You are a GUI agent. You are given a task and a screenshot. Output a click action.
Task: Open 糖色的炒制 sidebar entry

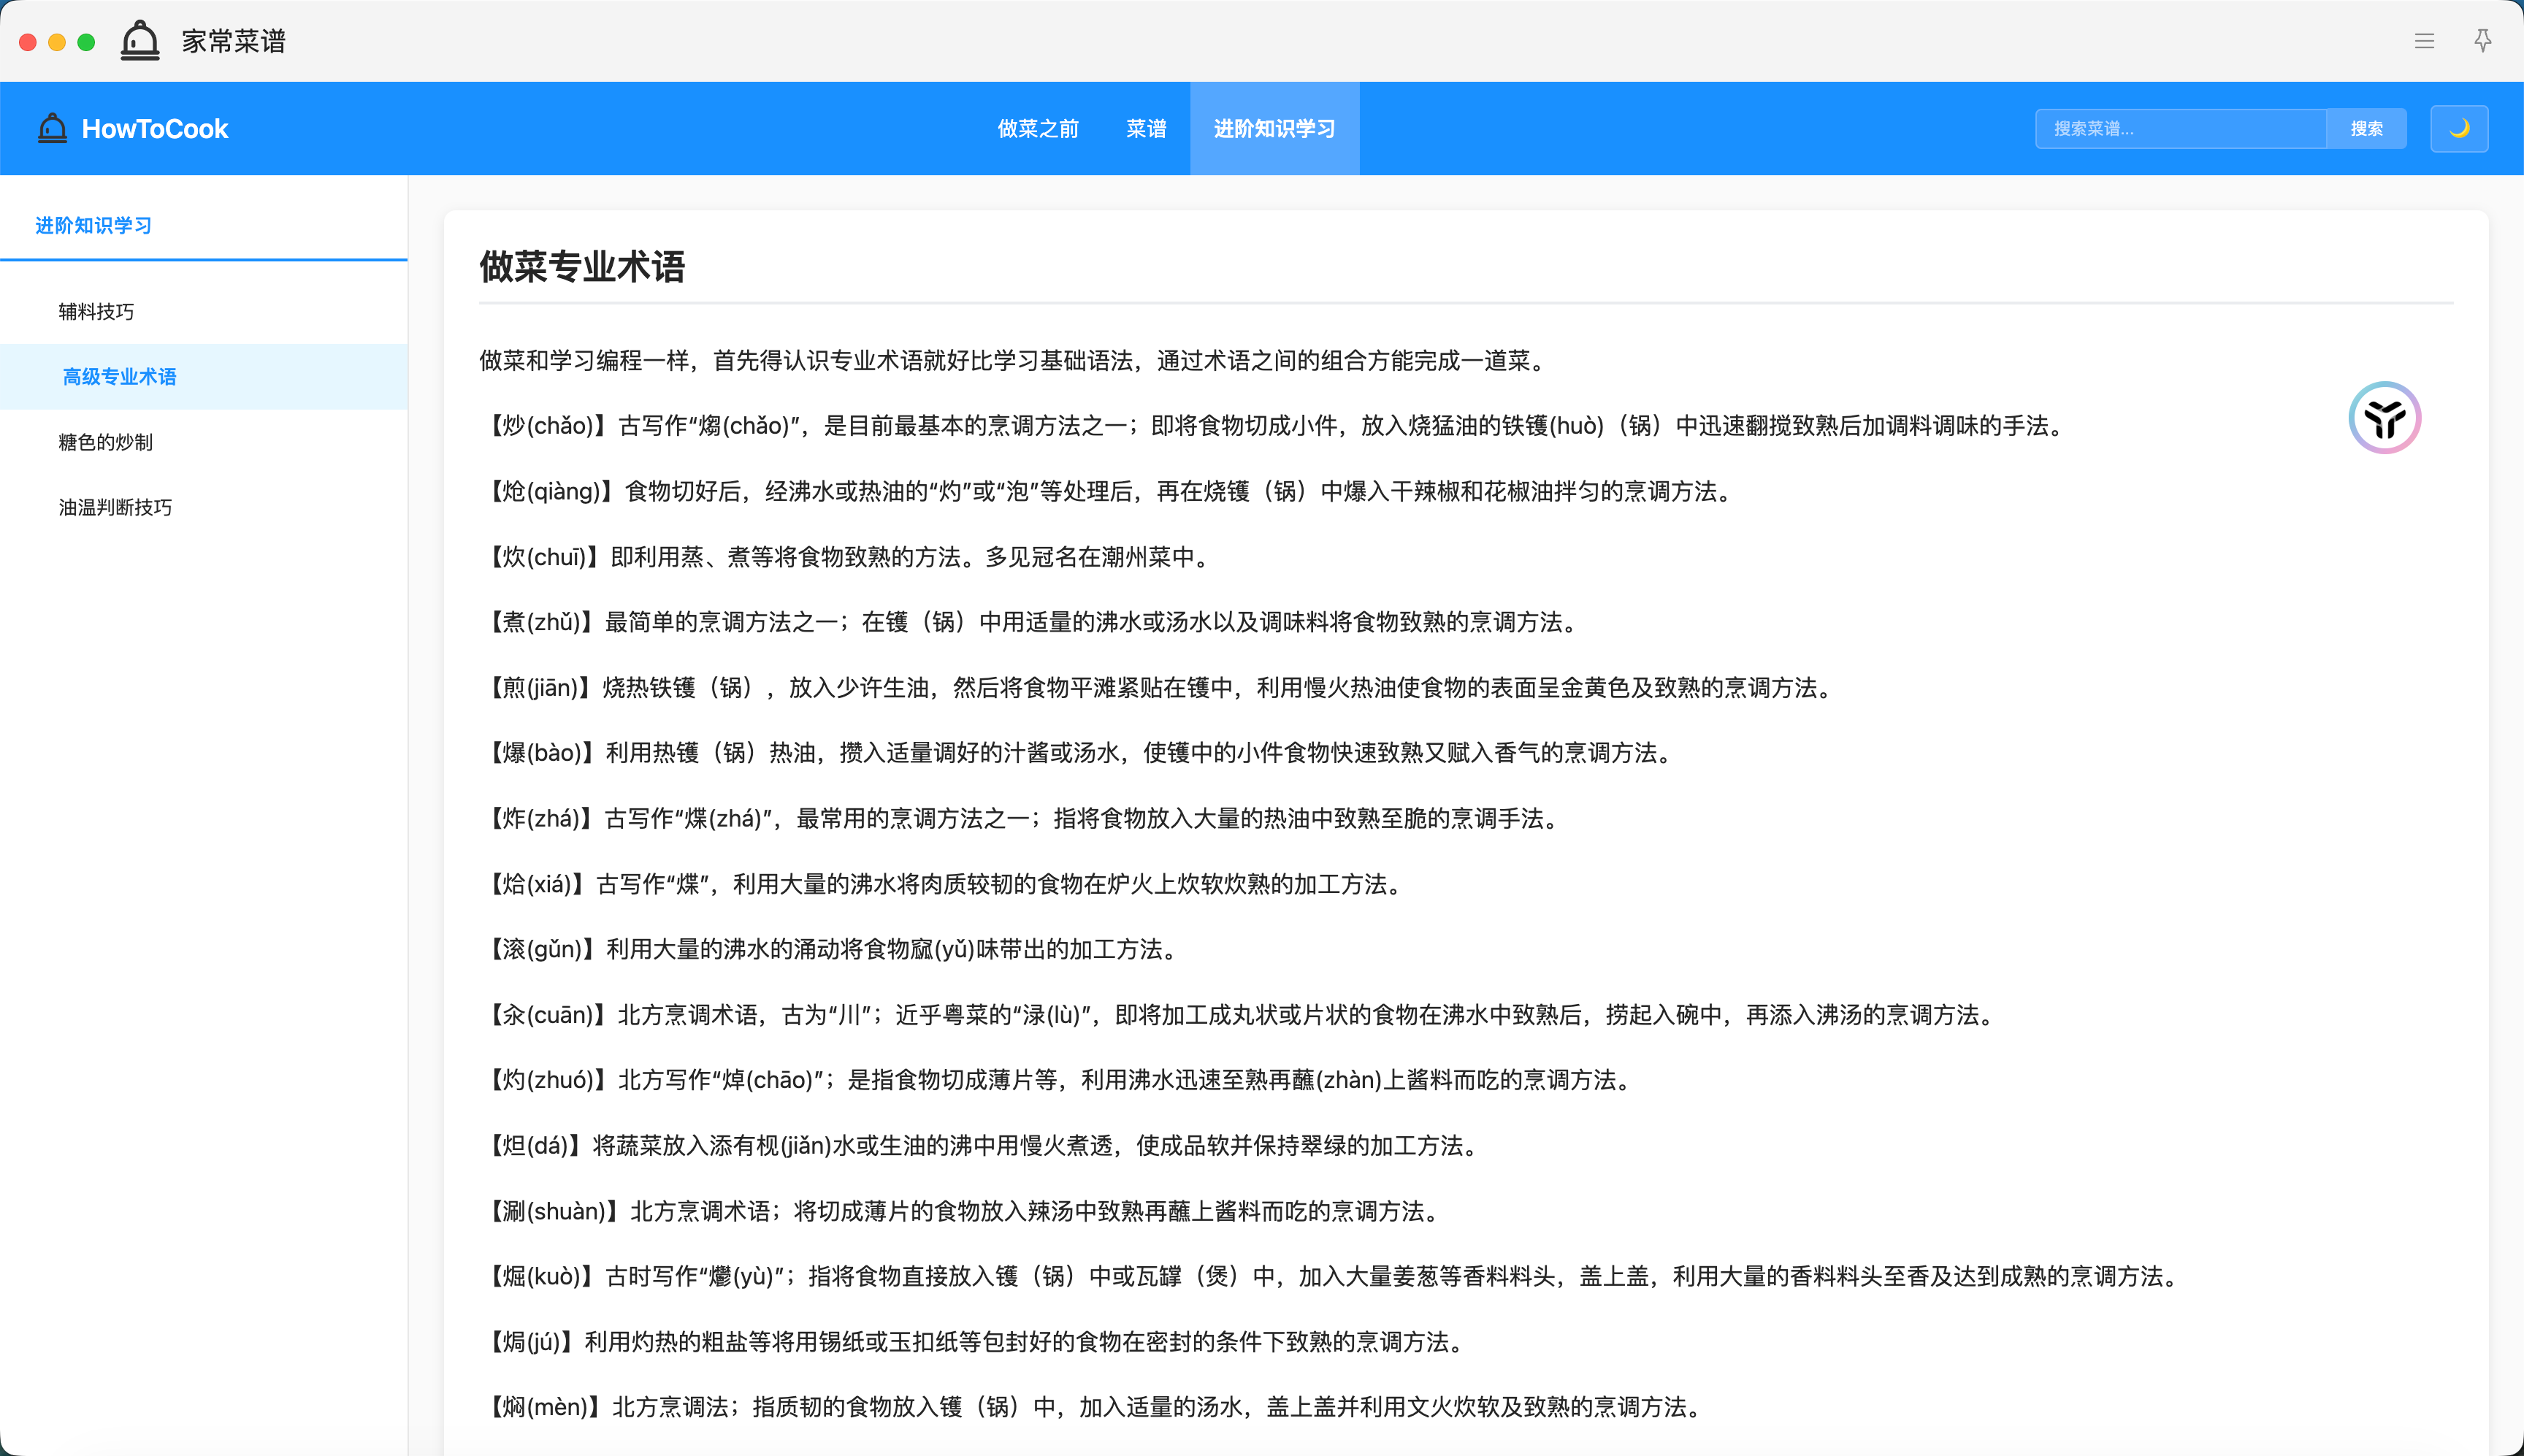point(105,442)
